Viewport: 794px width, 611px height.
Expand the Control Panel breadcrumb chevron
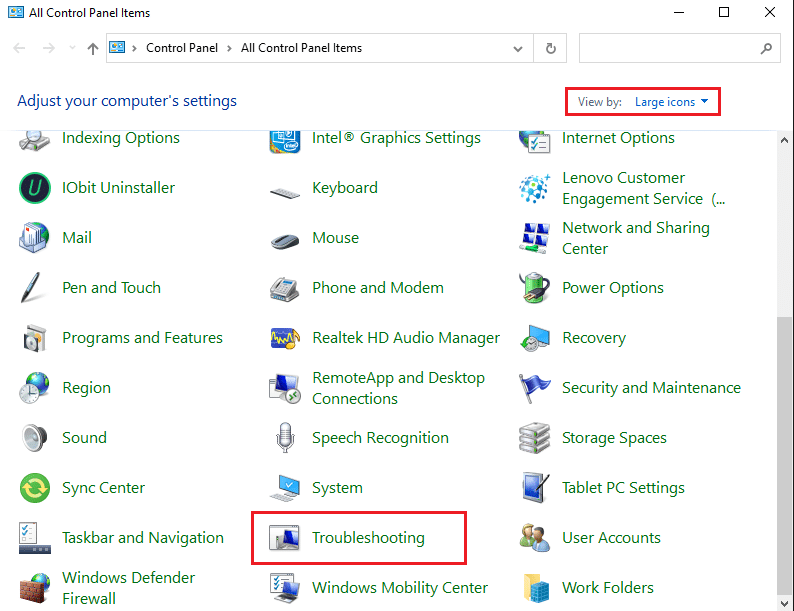pos(226,48)
